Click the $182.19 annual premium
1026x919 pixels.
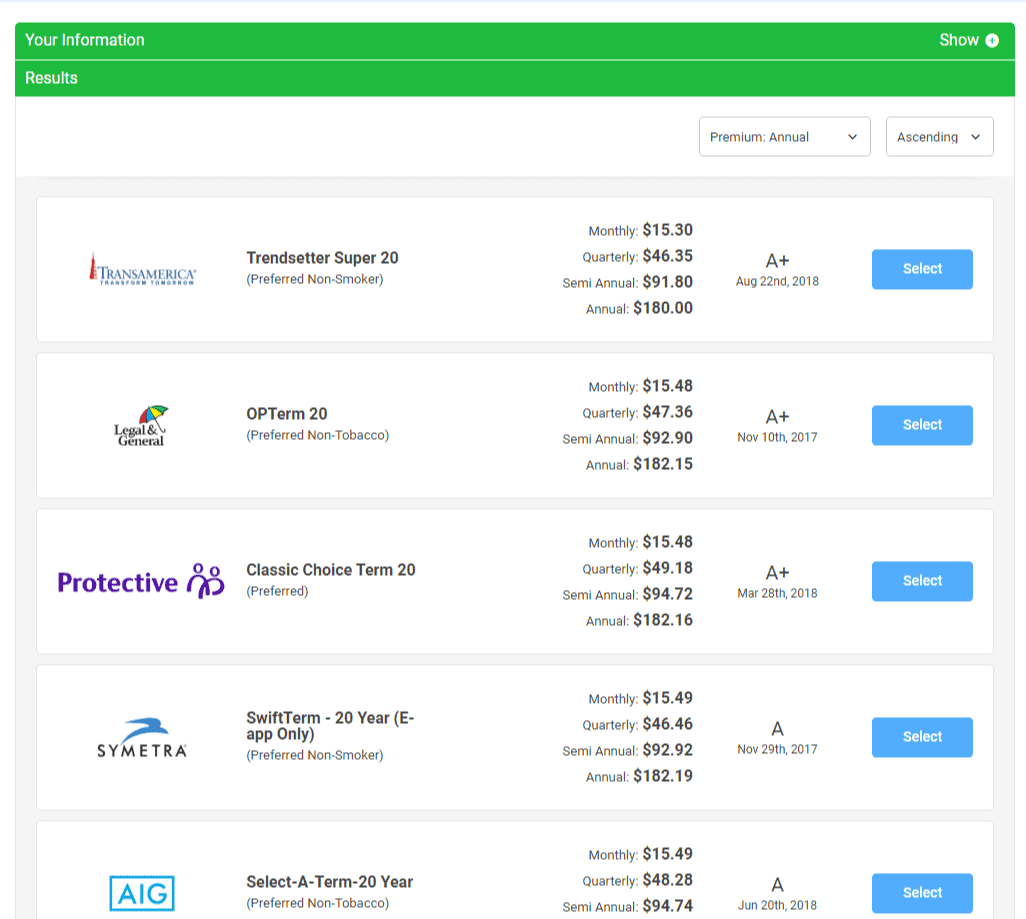tap(662, 776)
